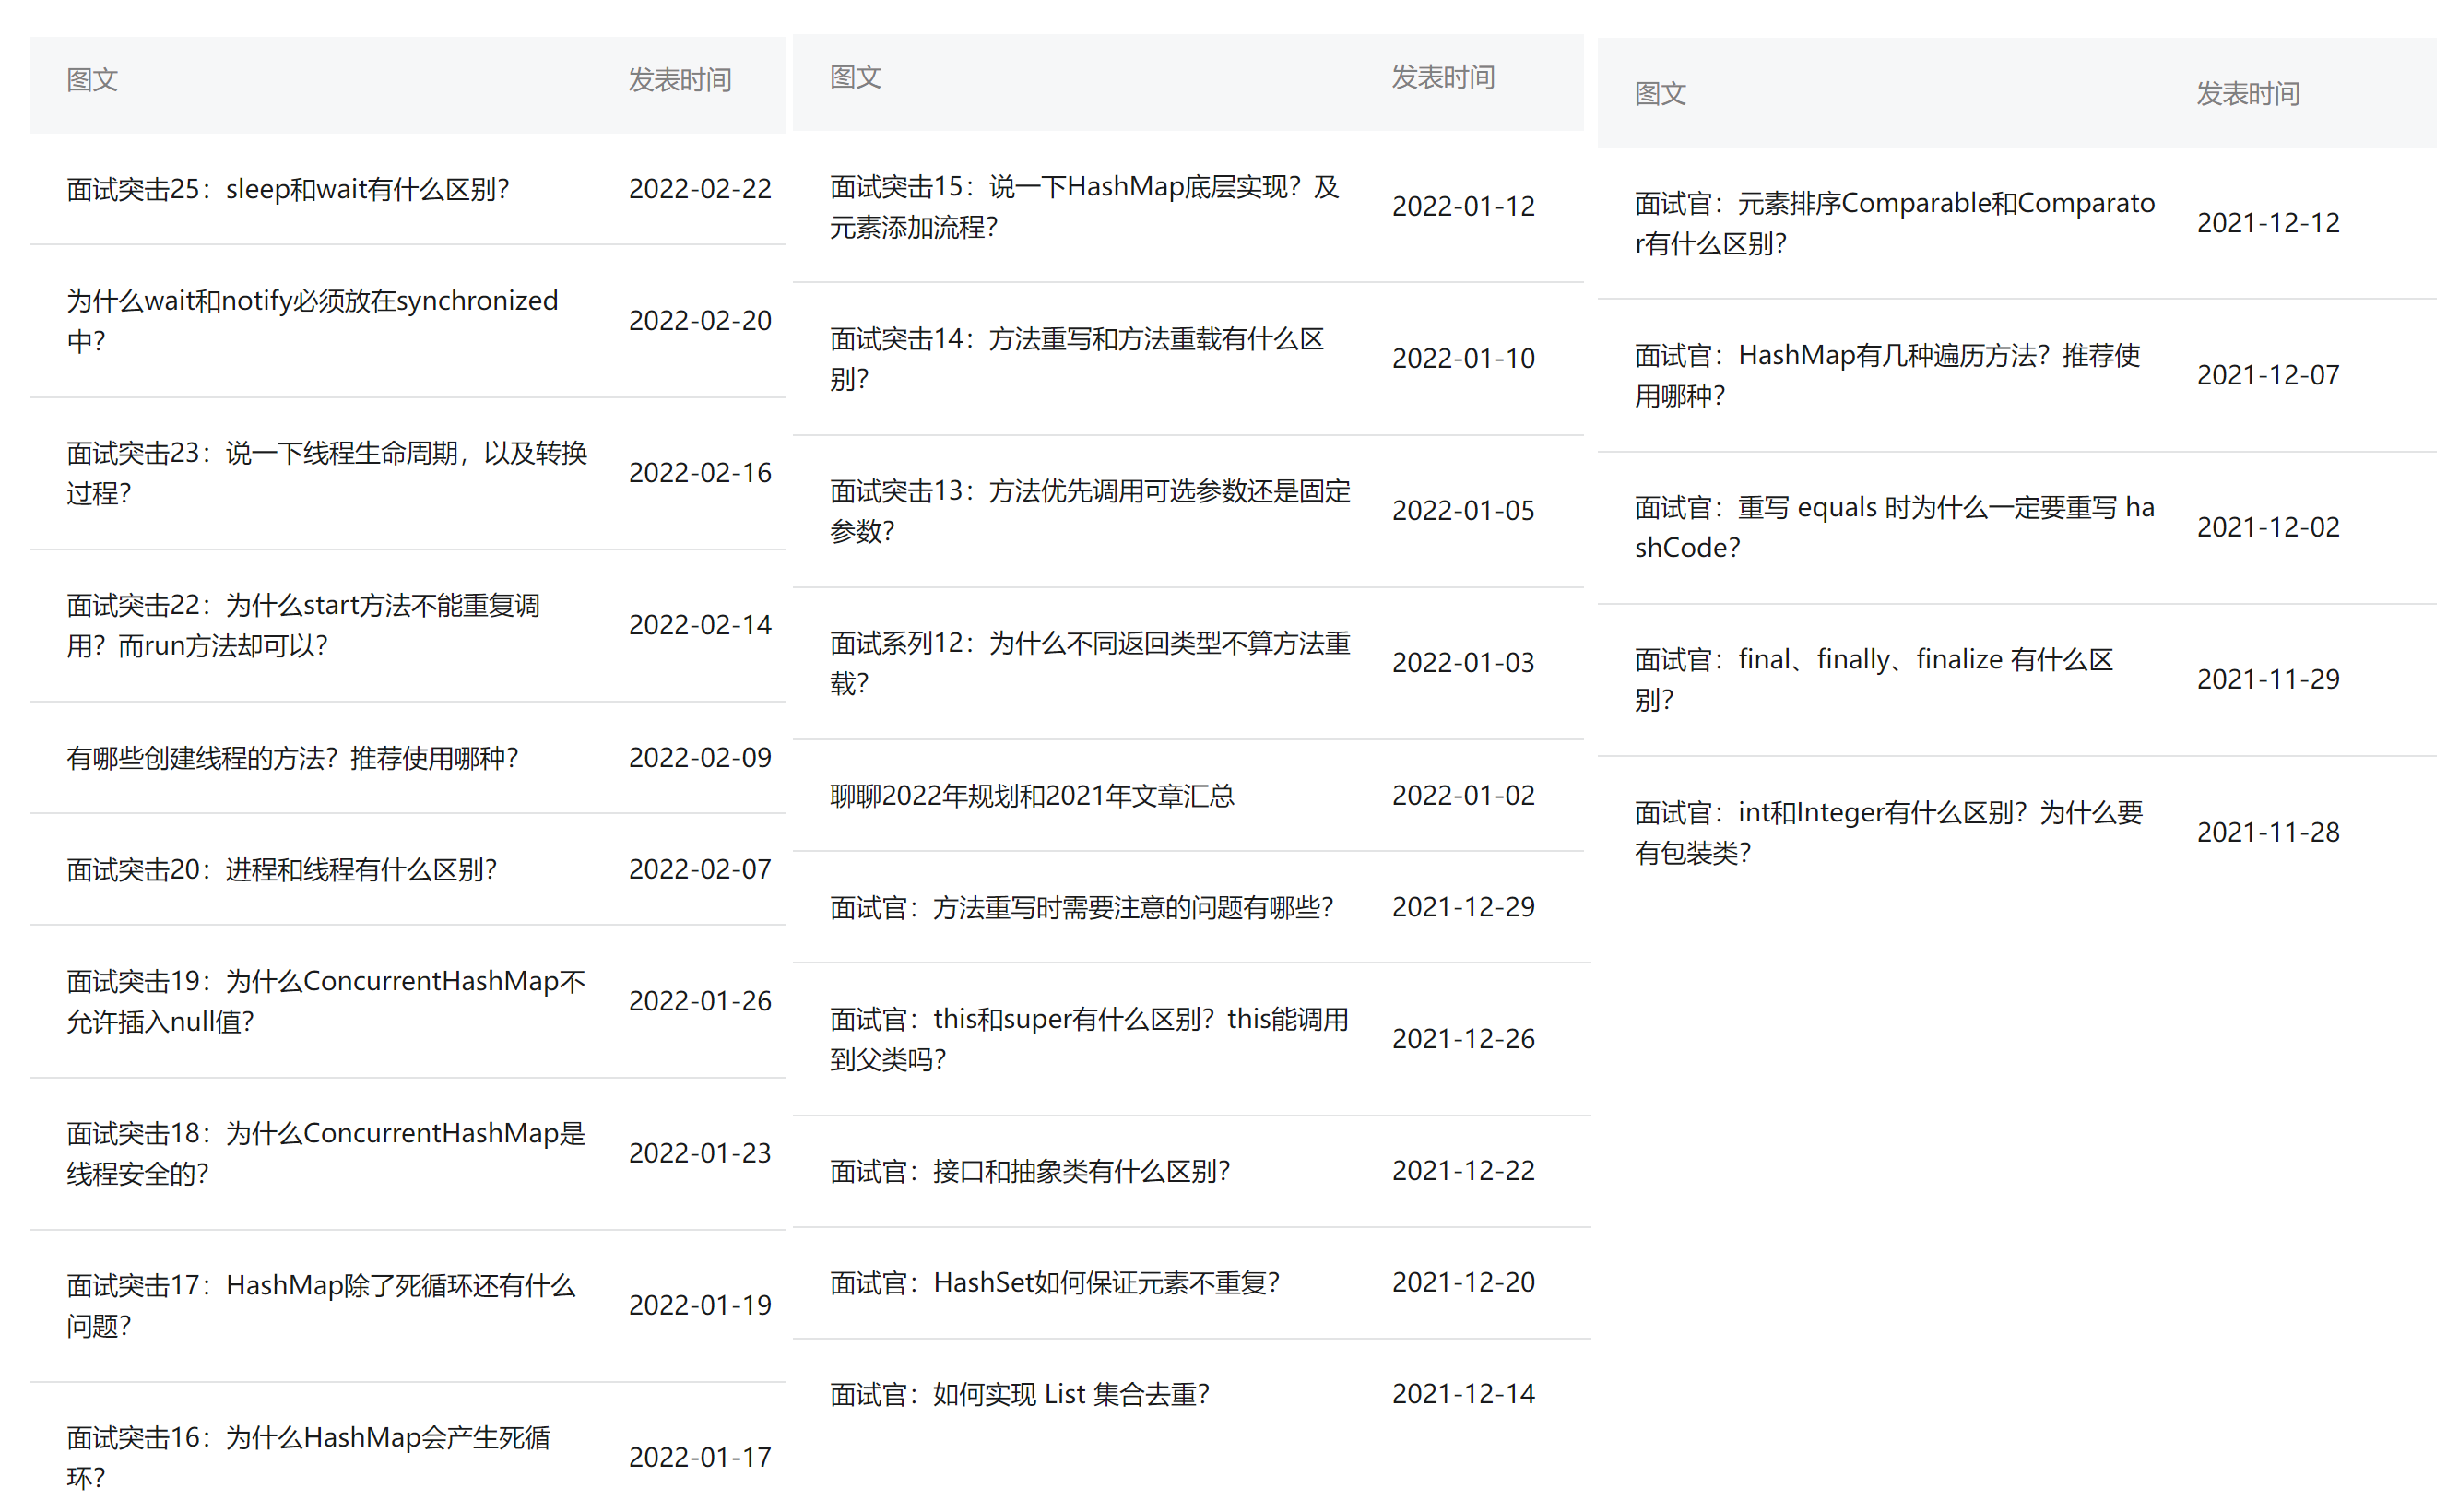Click the date 2022-01-19
The image size is (2447, 1512).
(700, 1305)
